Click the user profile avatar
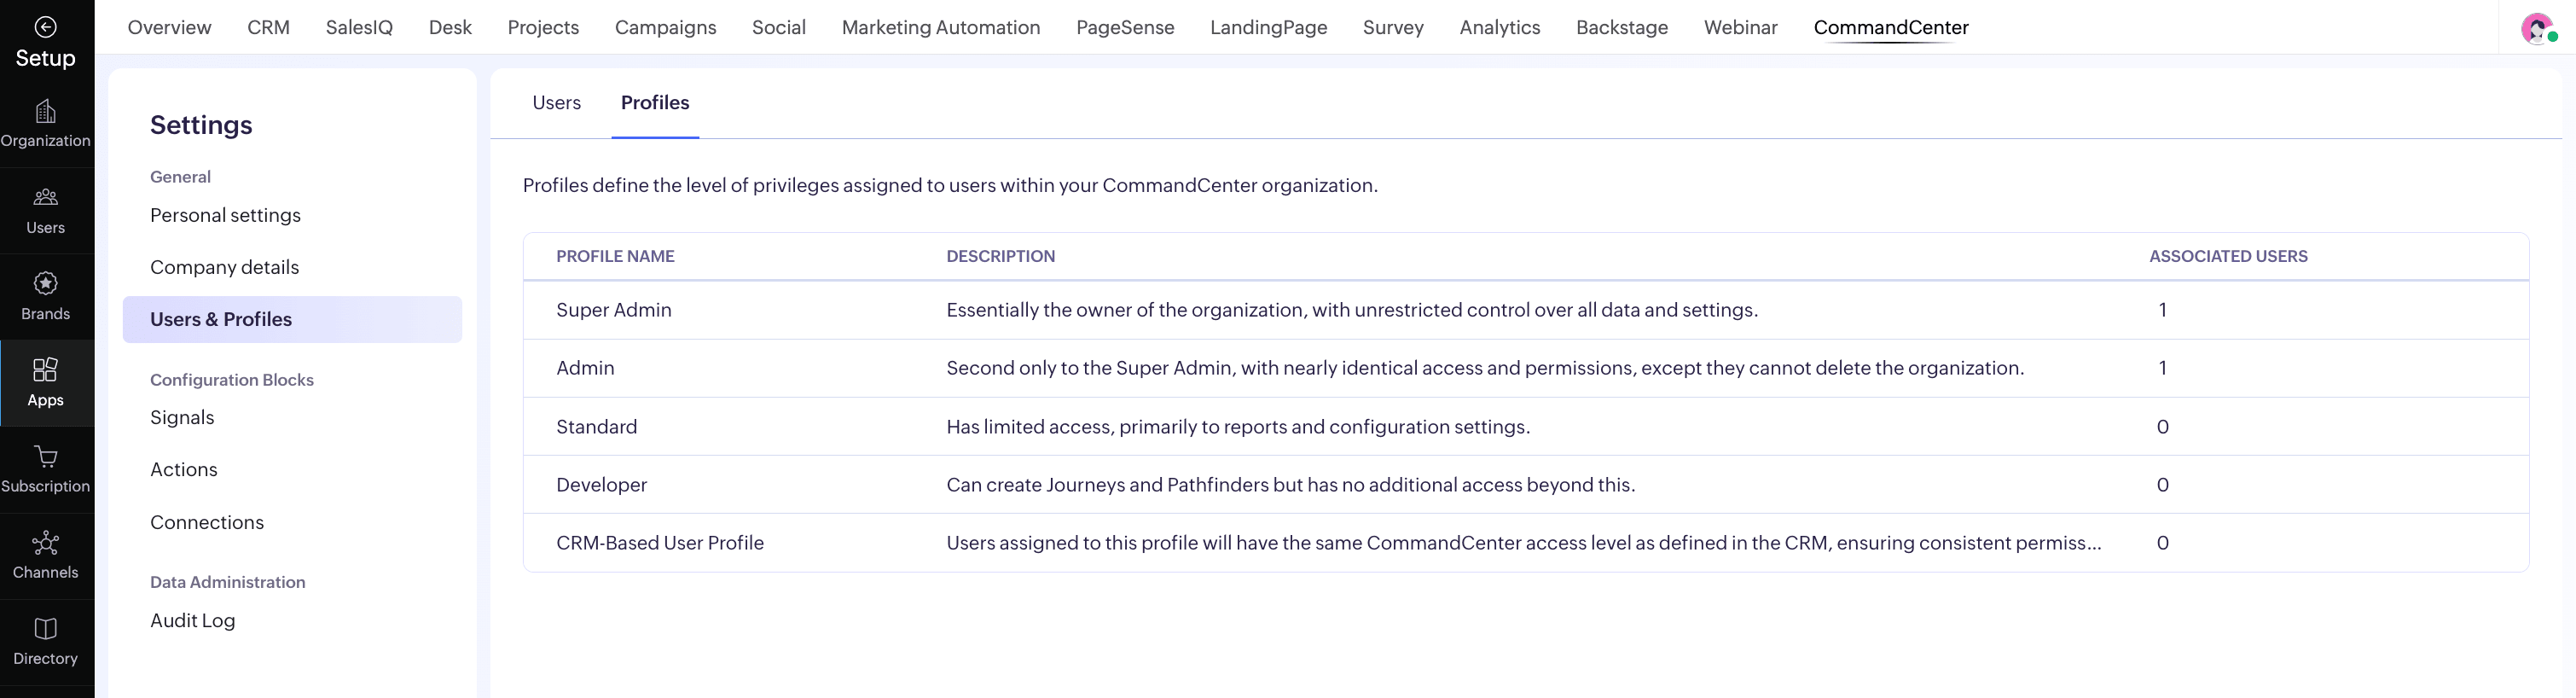The width and height of the screenshot is (2576, 698). pyautogui.click(x=2536, y=28)
